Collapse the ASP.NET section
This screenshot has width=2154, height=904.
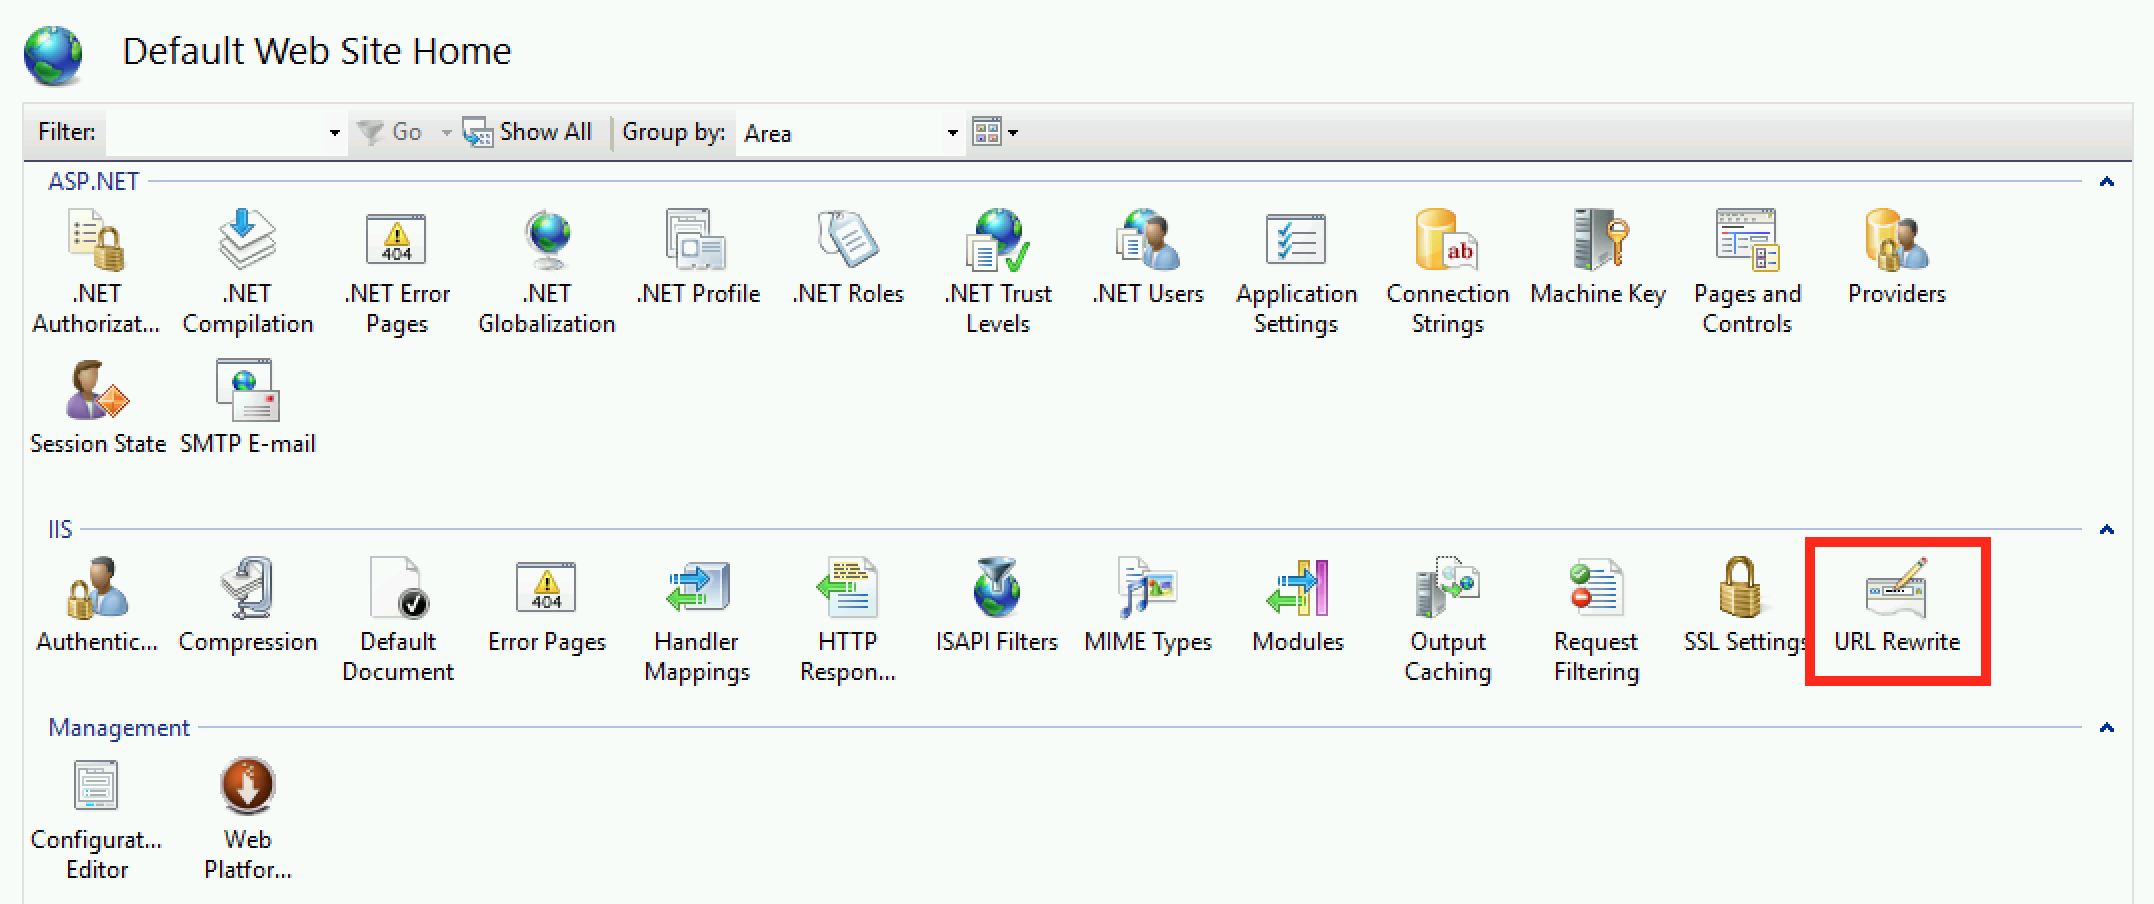(x=2106, y=182)
